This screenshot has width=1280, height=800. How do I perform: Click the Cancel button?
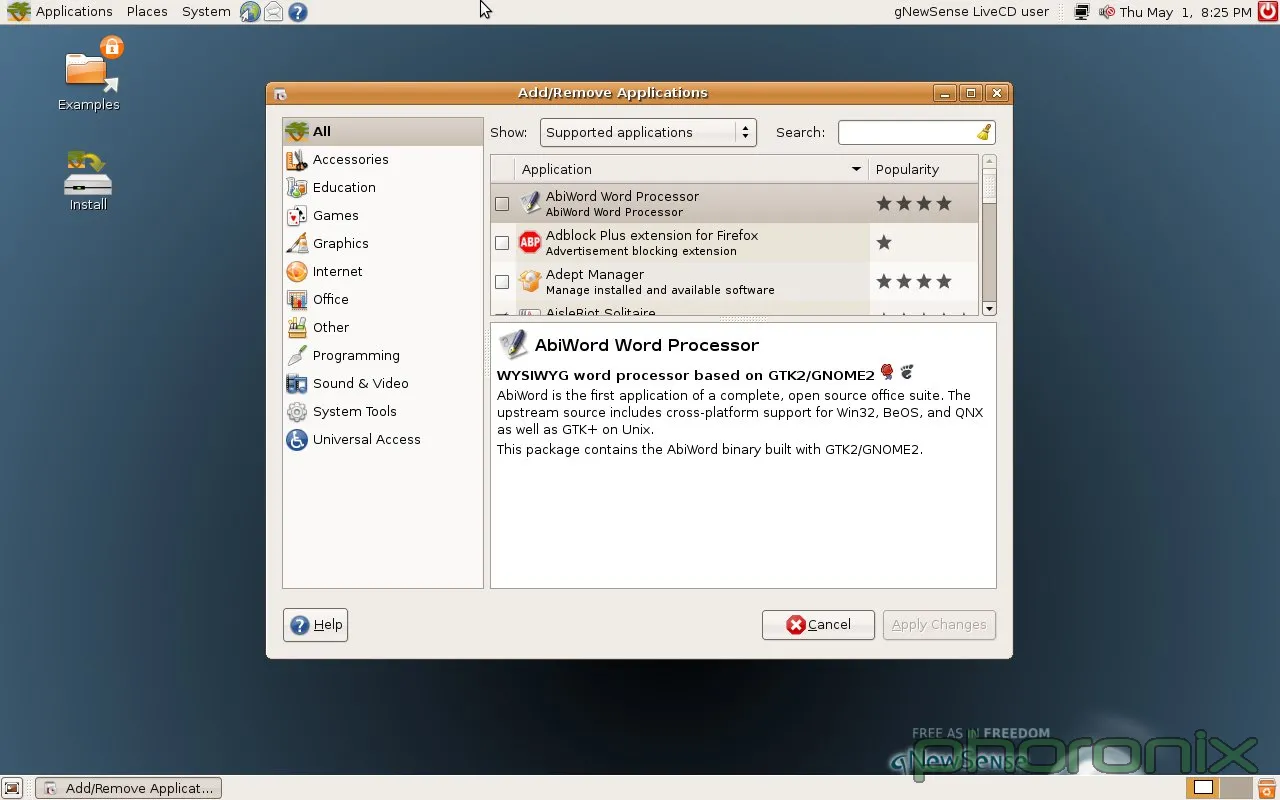(818, 625)
